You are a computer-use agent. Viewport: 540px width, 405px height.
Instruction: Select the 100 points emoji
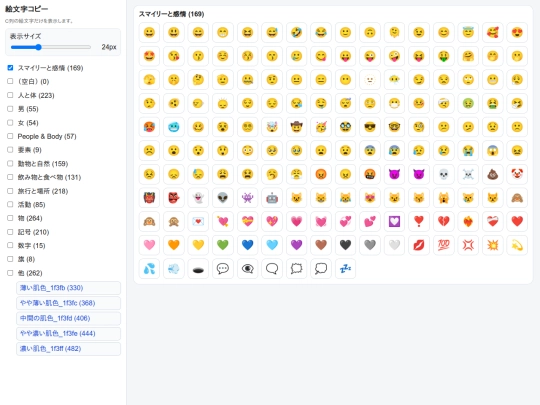coord(444,245)
